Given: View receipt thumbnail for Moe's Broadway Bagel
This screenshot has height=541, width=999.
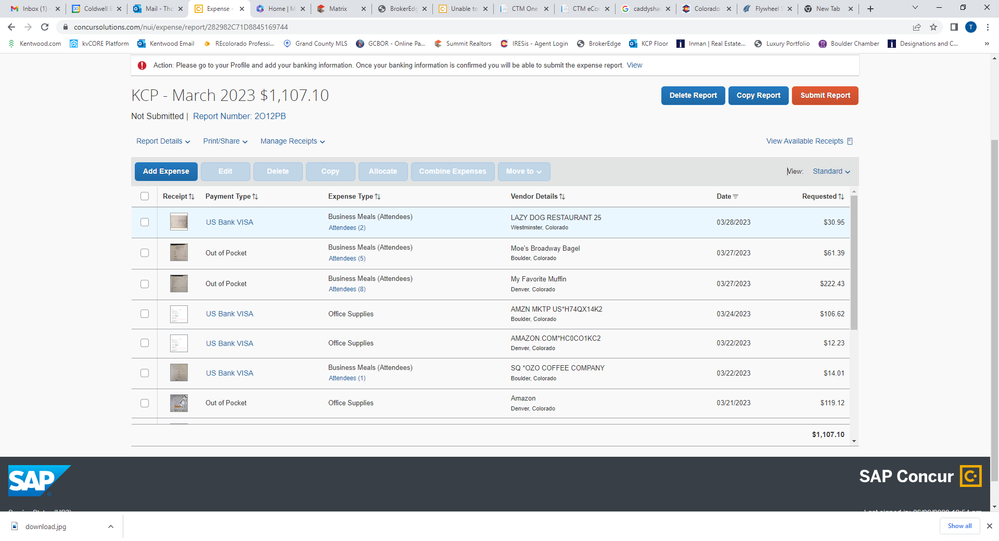Looking at the screenshot, I should click(x=178, y=252).
